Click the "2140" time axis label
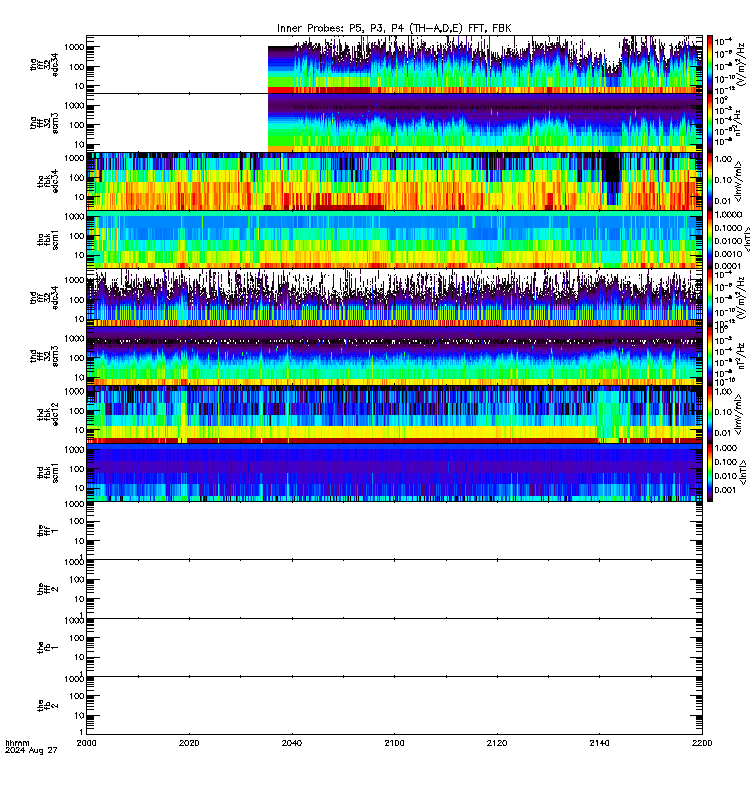The height and width of the screenshot is (800, 750). [599, 743]
